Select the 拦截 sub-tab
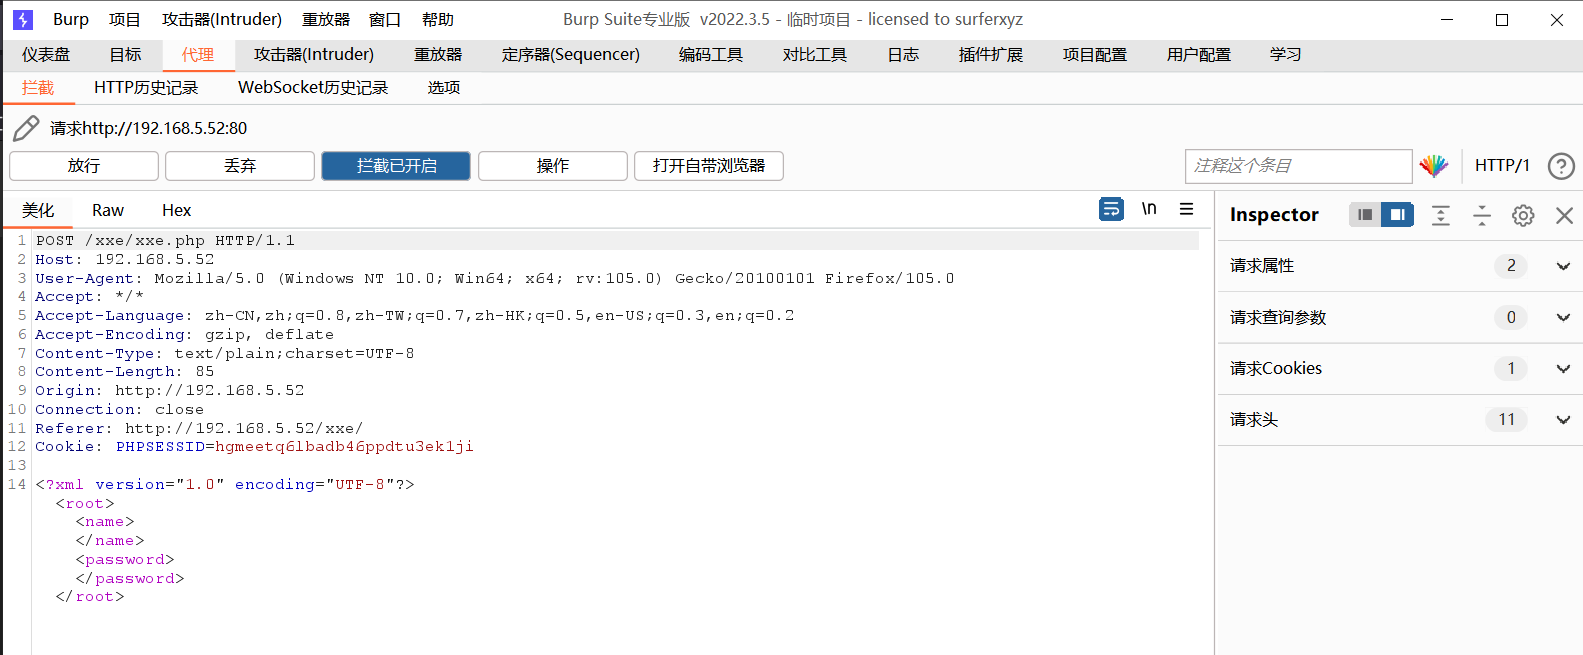Screen dimensions: 1583x655 [x=38, y=88]
